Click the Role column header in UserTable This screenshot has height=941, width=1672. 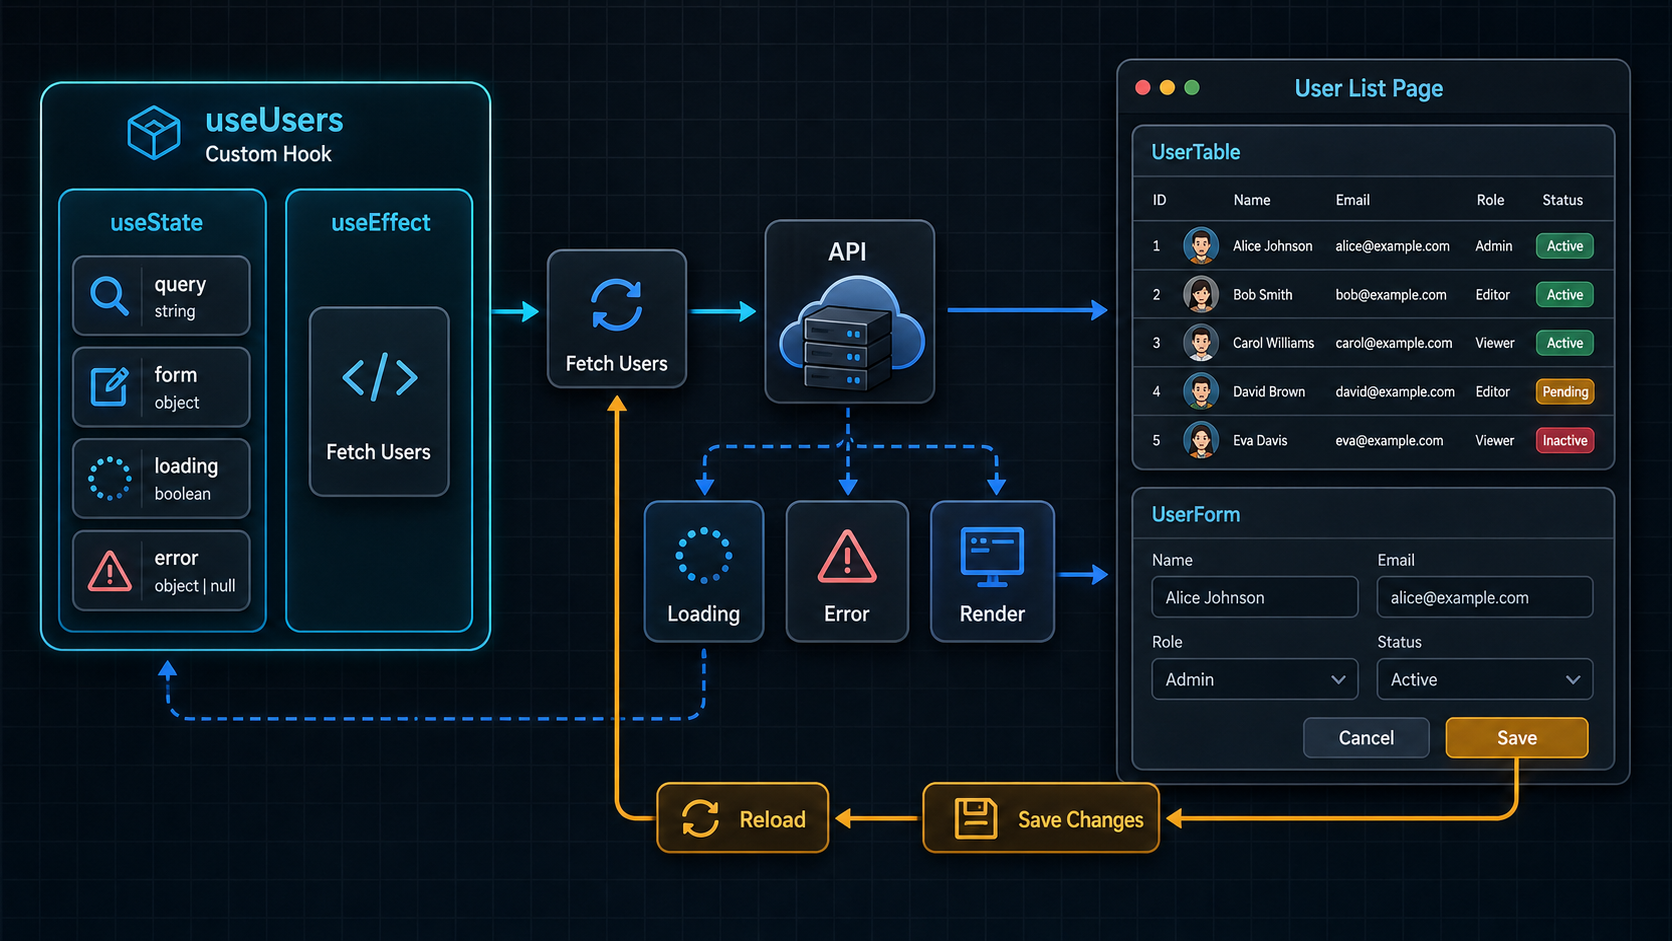pos(1490,200)
